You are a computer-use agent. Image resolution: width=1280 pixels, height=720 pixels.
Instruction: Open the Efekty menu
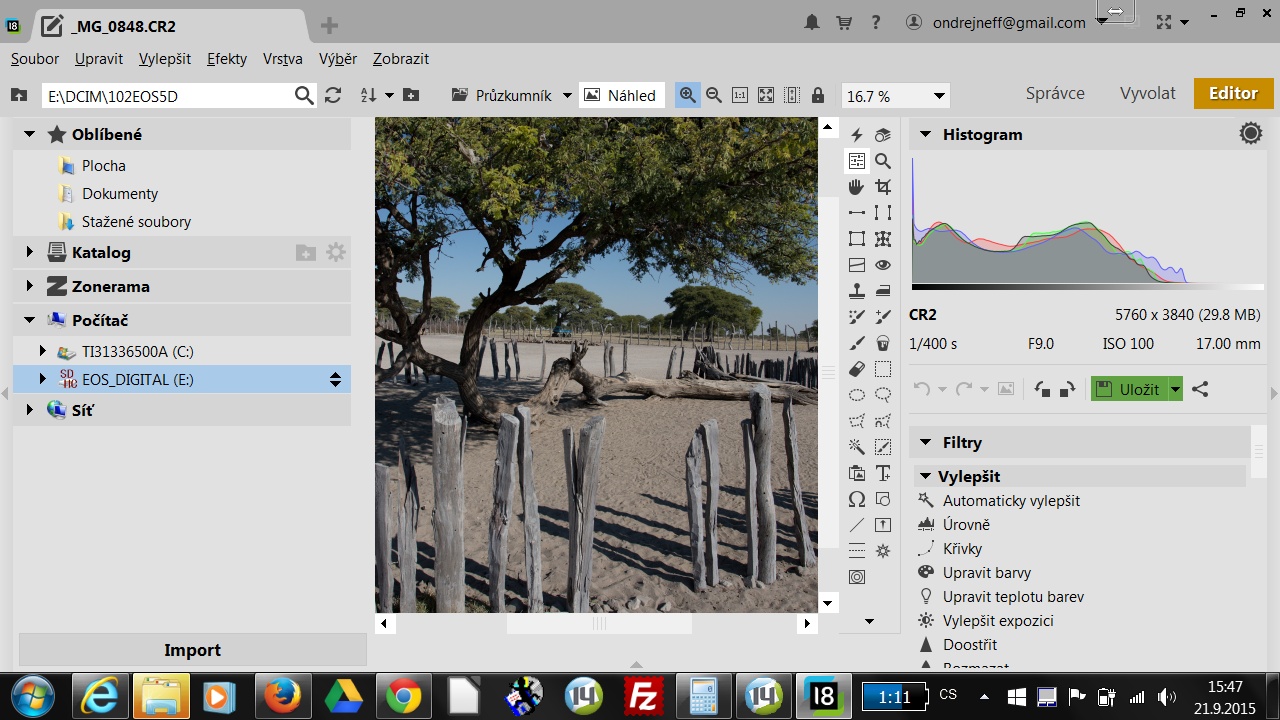(x=227, y=59)
